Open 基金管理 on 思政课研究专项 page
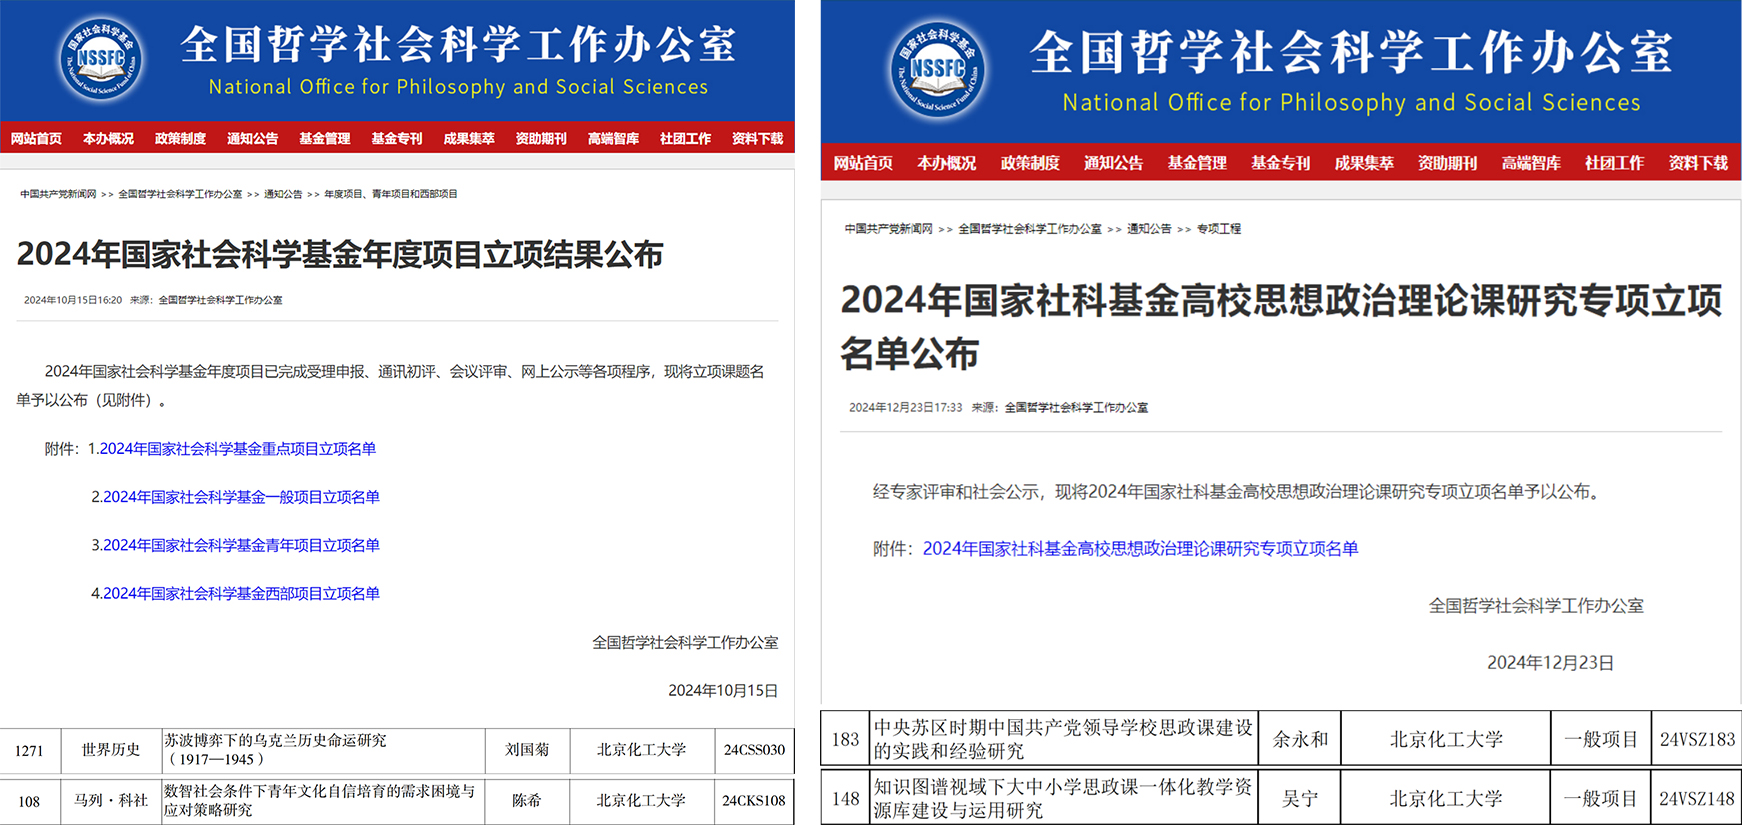The height and width of the screenshot is (825, 1743). click(1197, 162)
